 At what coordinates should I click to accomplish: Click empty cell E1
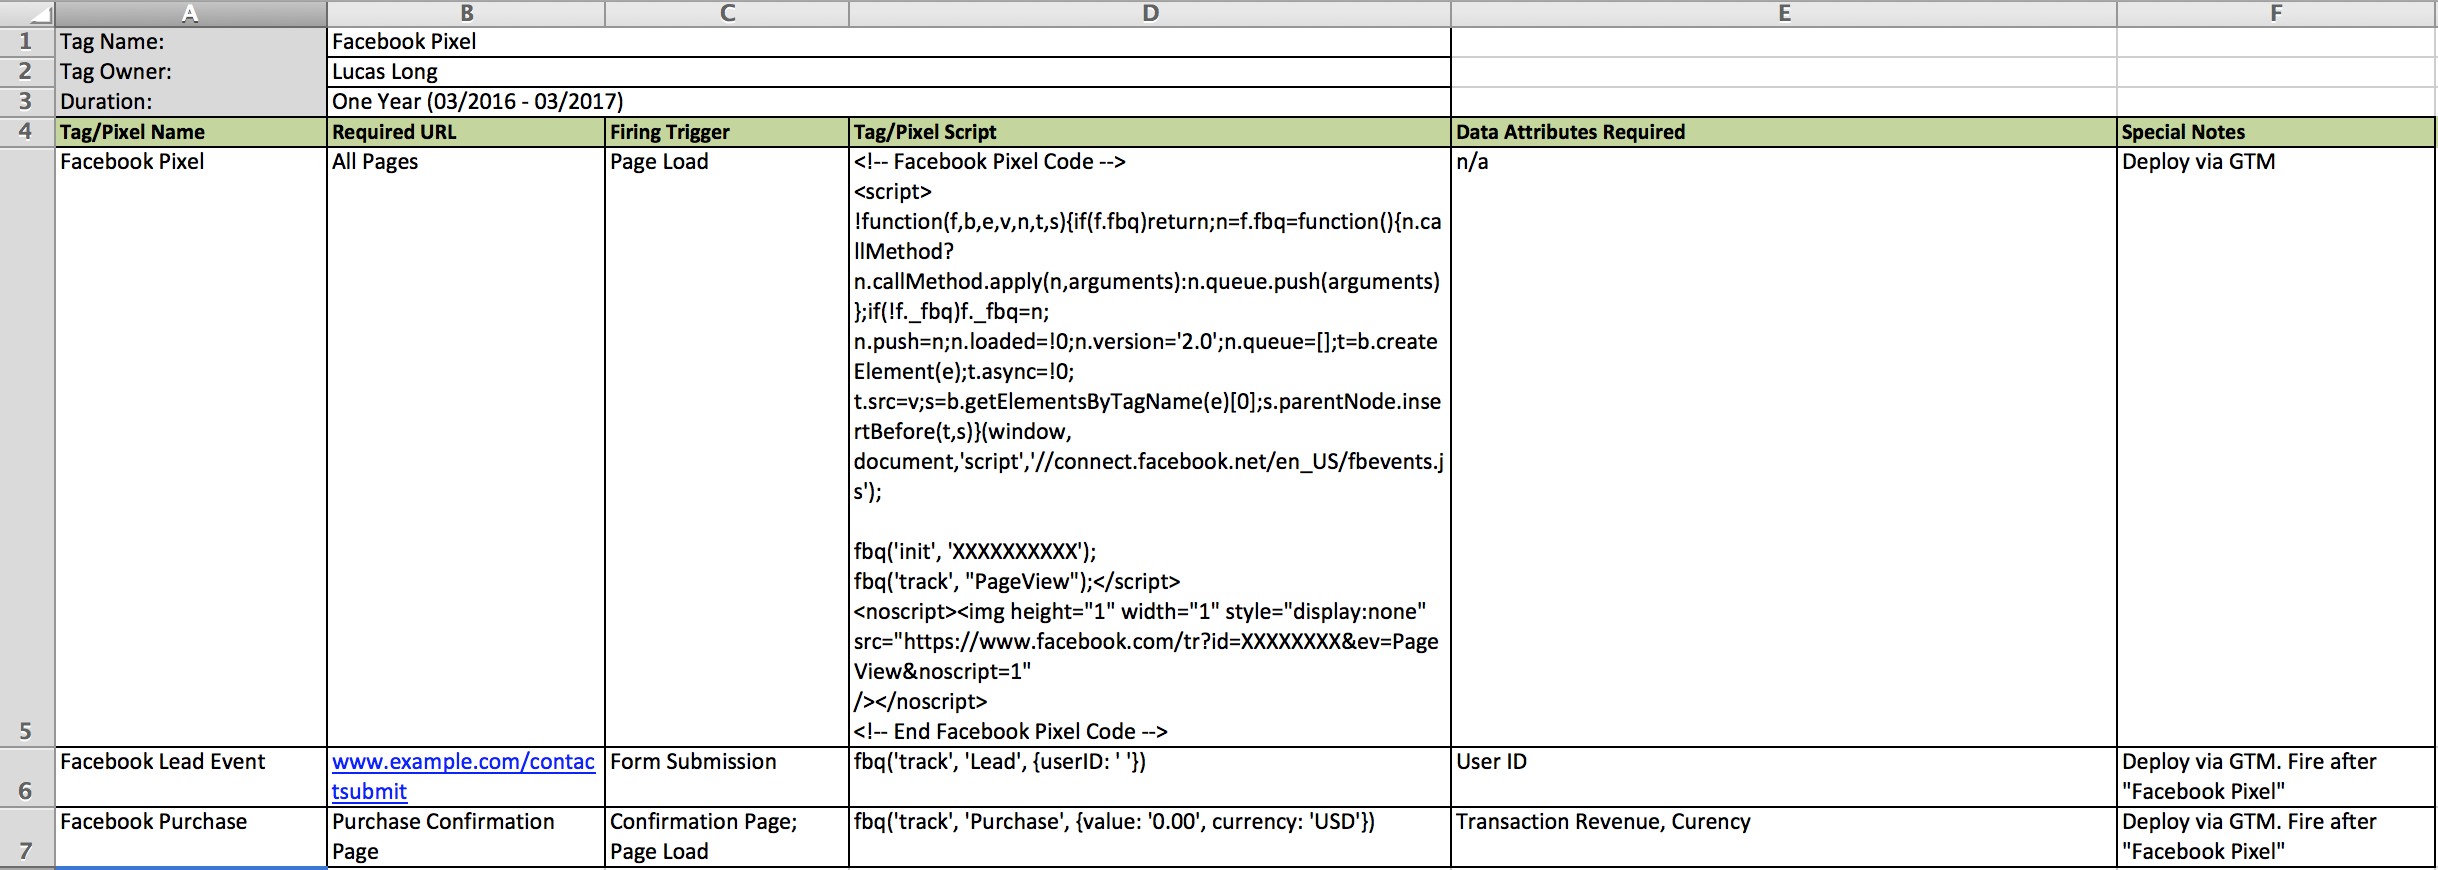click(x=1784, y=42)
